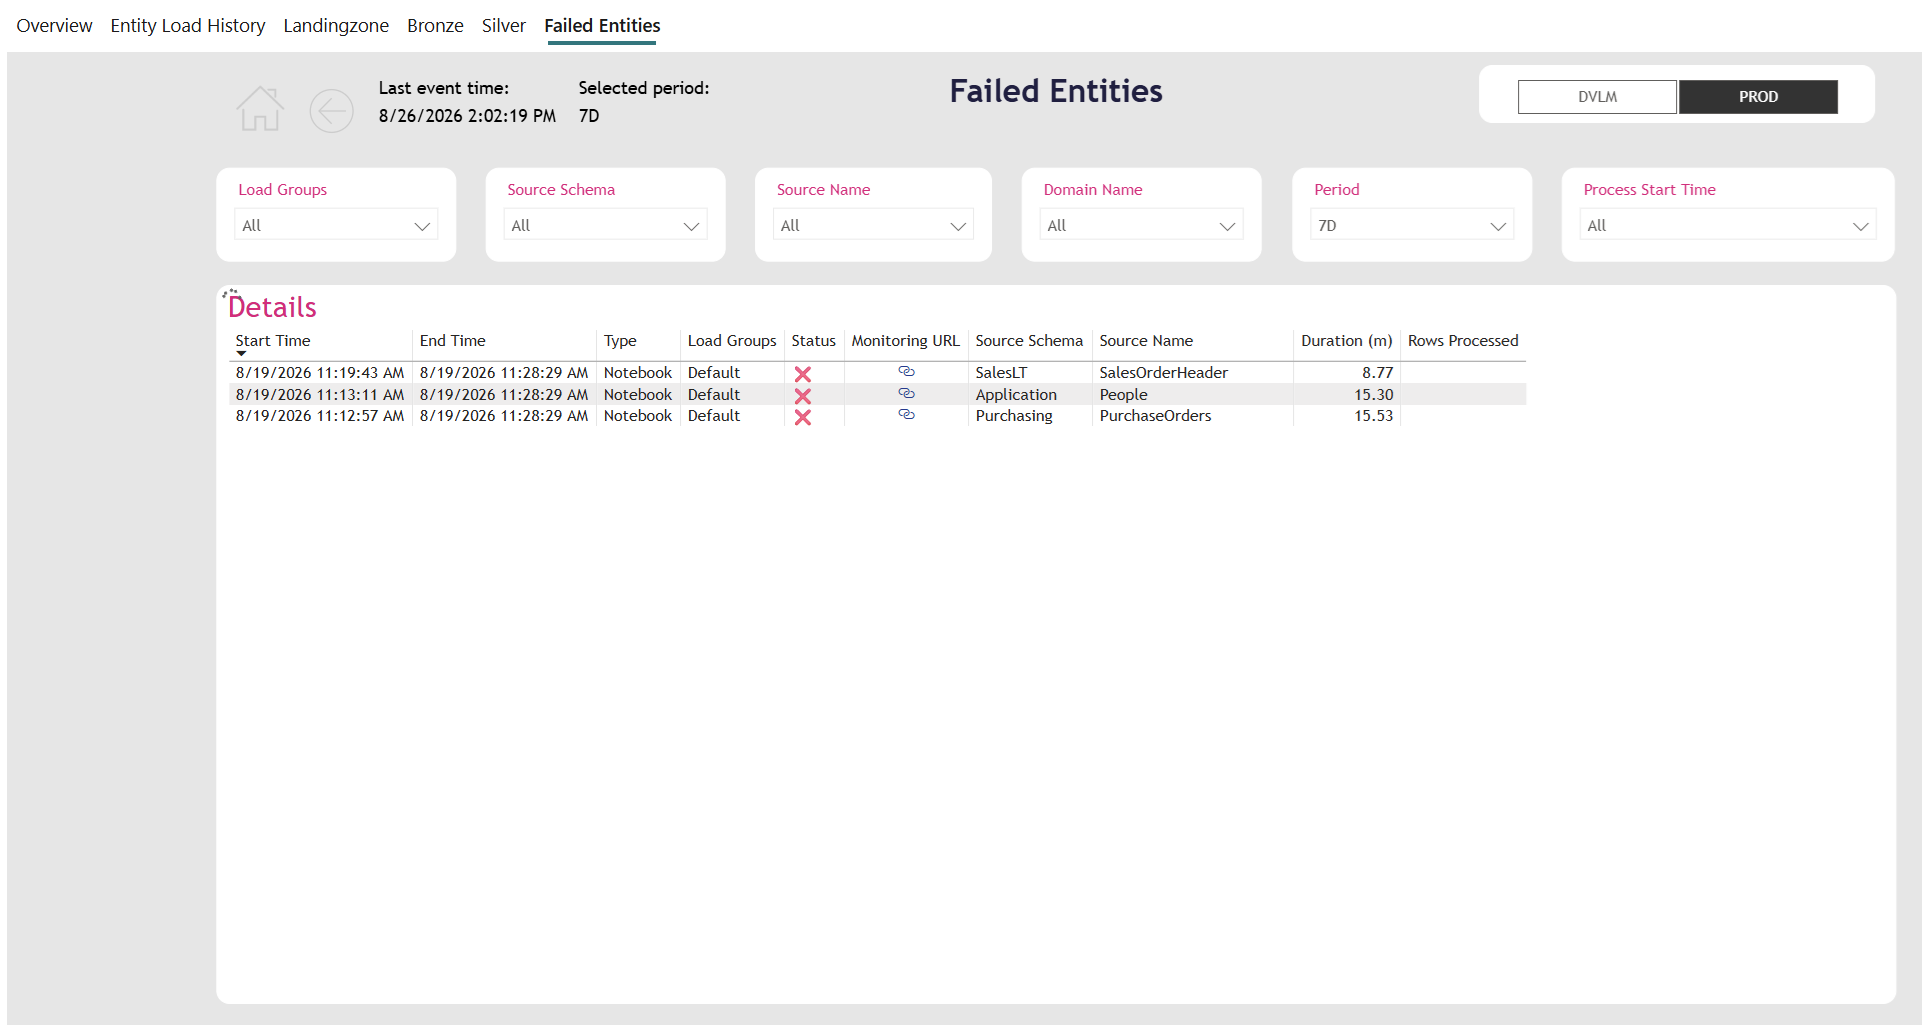Click failed status X for PurchaseOrders row

point(802,418)
